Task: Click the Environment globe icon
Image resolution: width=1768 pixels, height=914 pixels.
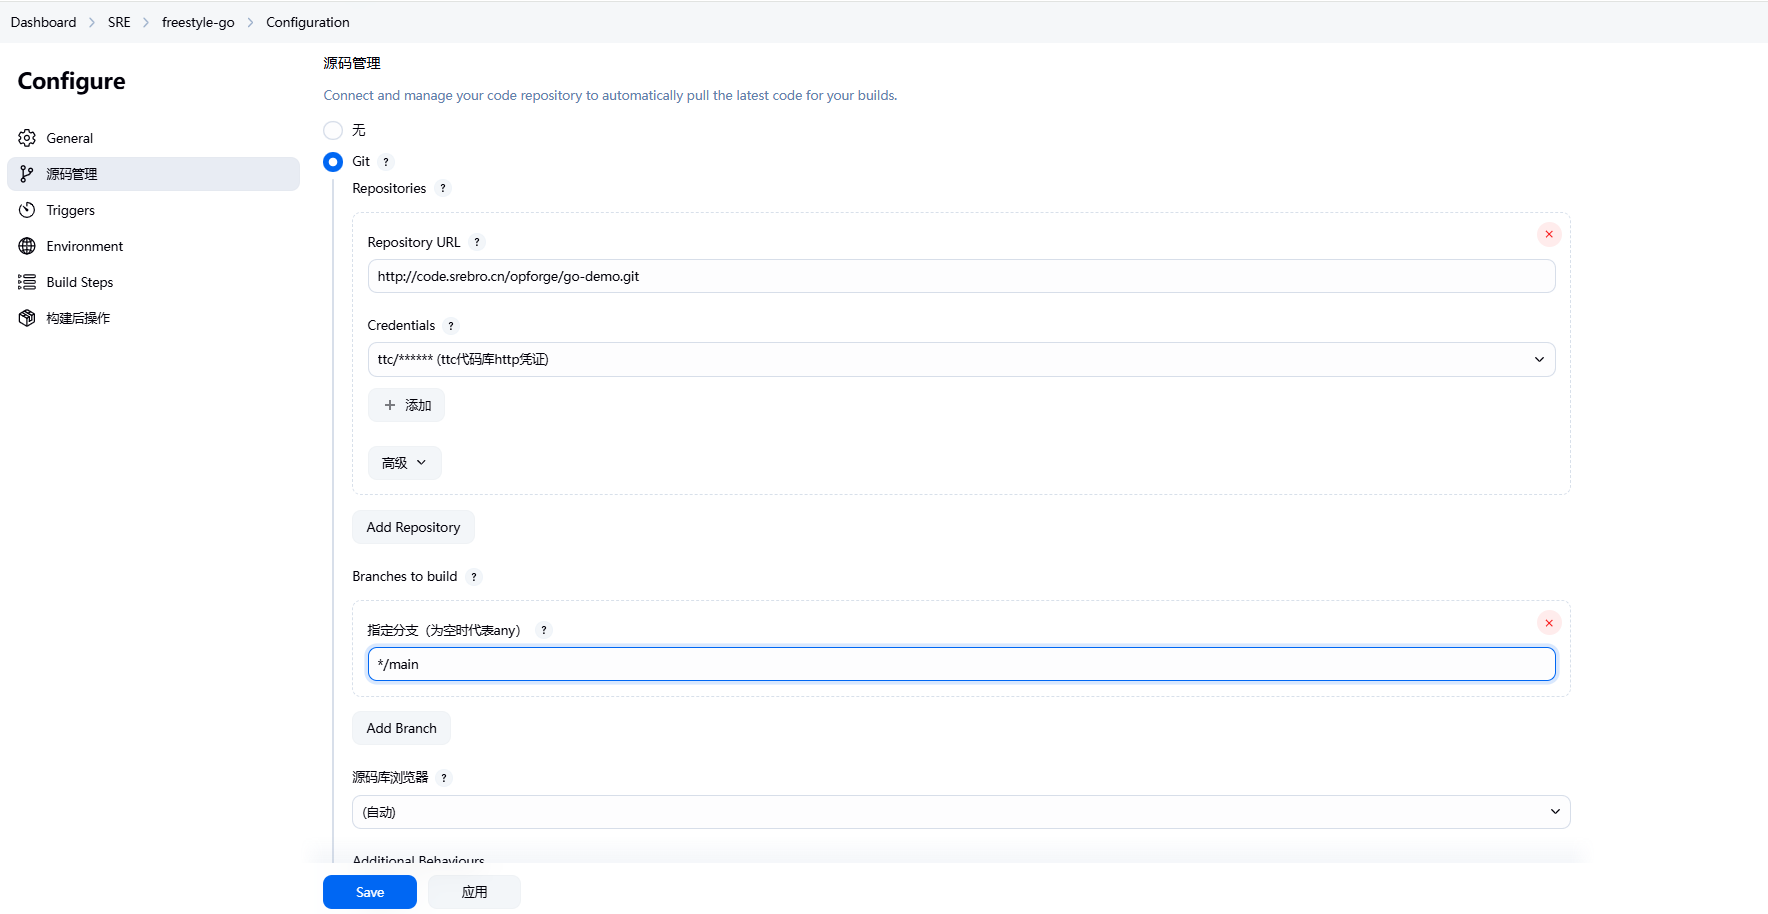Action: [x=27, y=246]
